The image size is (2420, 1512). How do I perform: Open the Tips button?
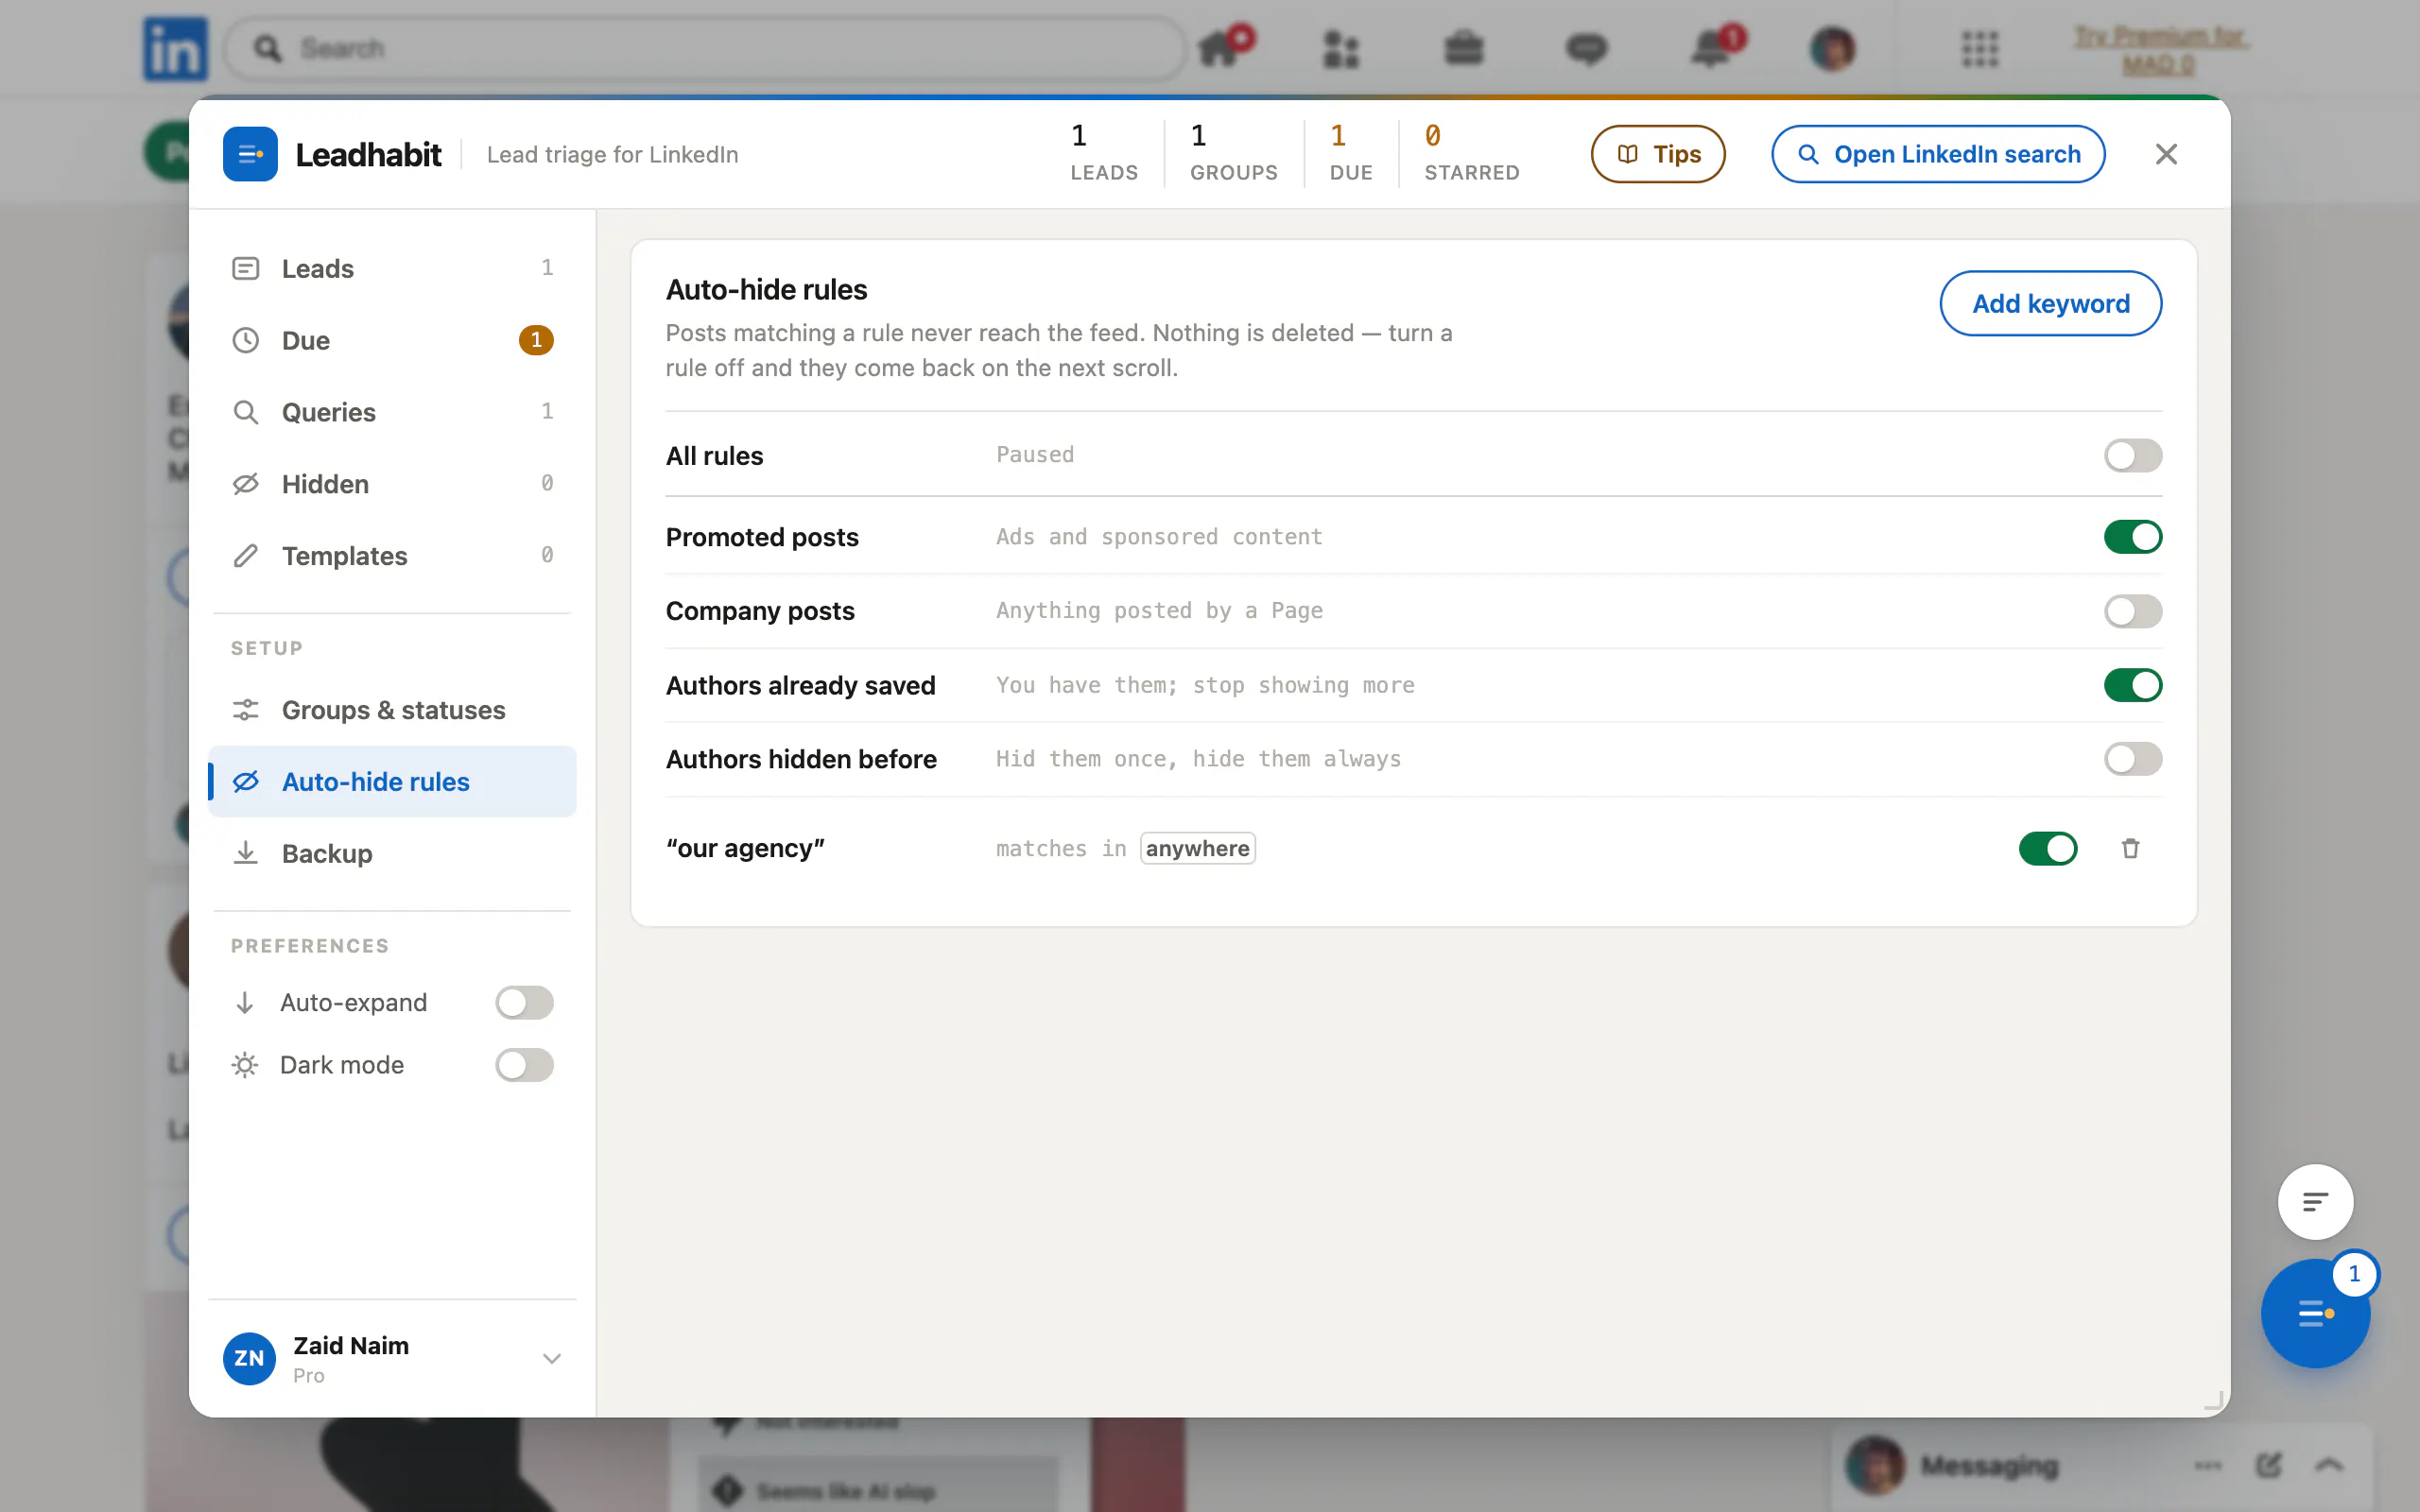[1658, 154]
